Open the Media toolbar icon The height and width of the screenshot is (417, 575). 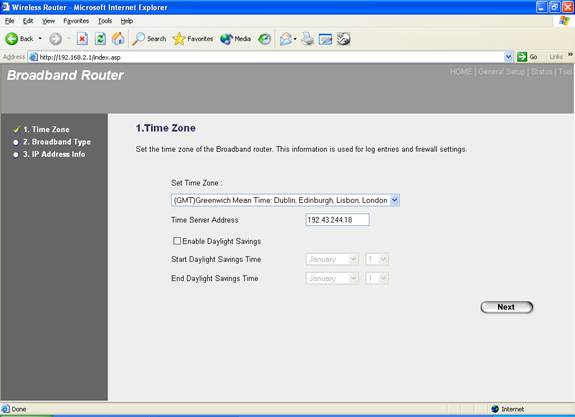[226, 39]
